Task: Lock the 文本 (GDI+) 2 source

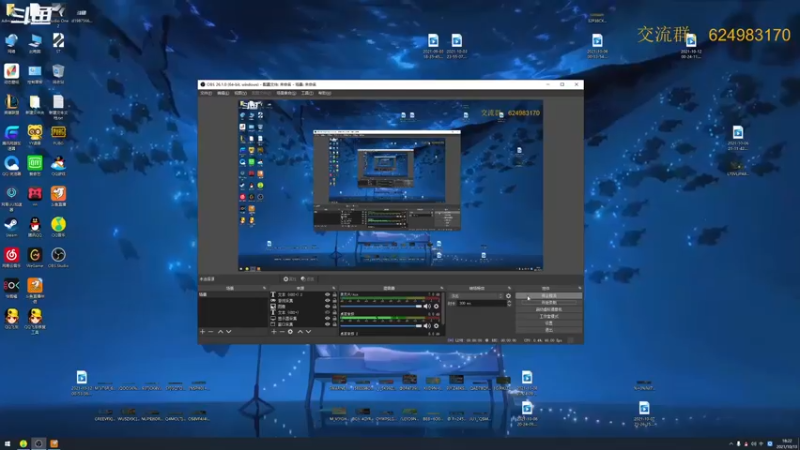Action: point(335,294)
